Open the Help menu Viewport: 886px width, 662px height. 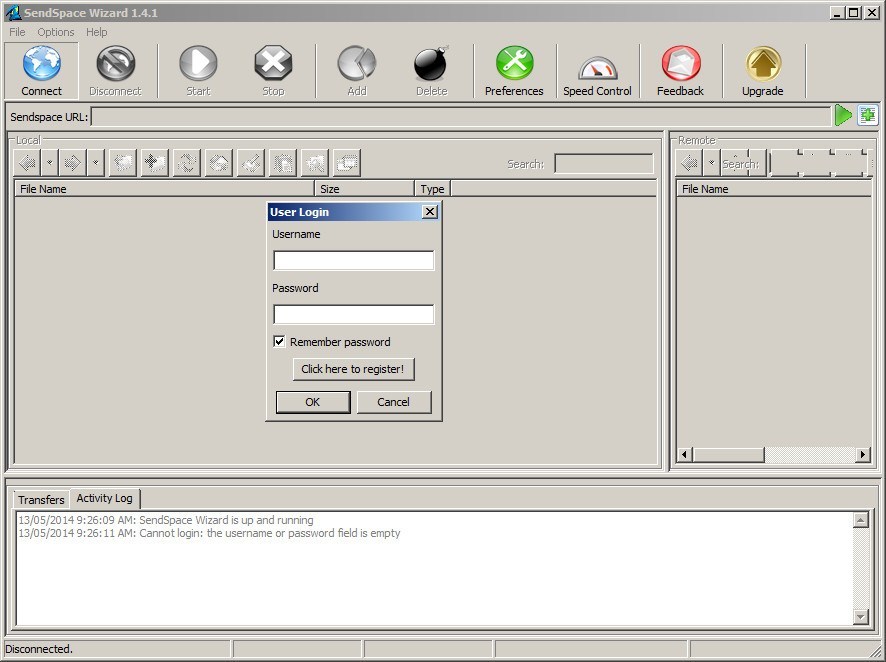pos(97,32)
